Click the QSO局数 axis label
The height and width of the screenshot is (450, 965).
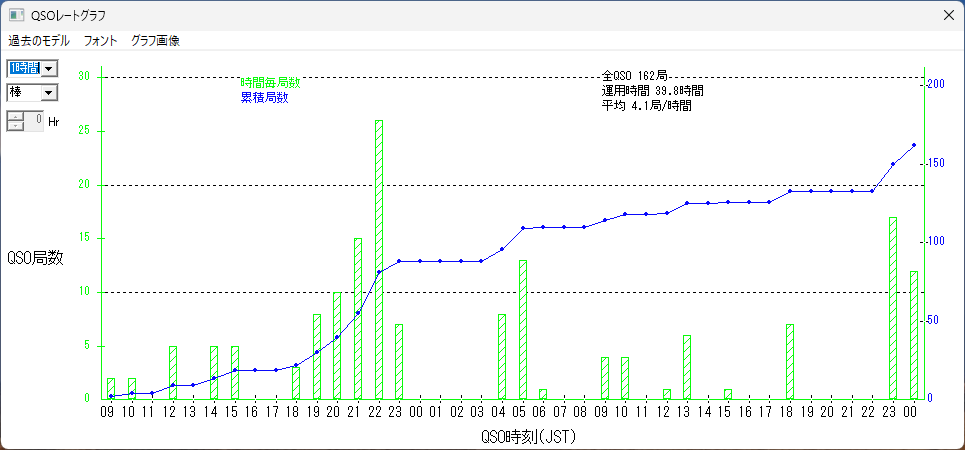[35, 258]
